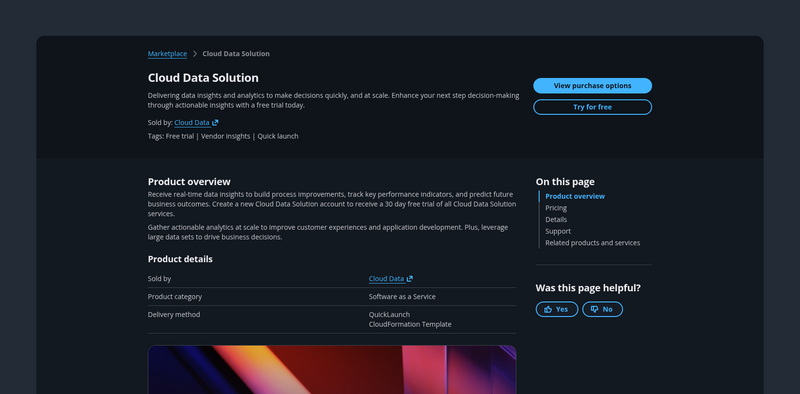Viewport: 800px width, 394px height.
Task: Click the breadcrumb chevron separator
Action: point(195,54)
